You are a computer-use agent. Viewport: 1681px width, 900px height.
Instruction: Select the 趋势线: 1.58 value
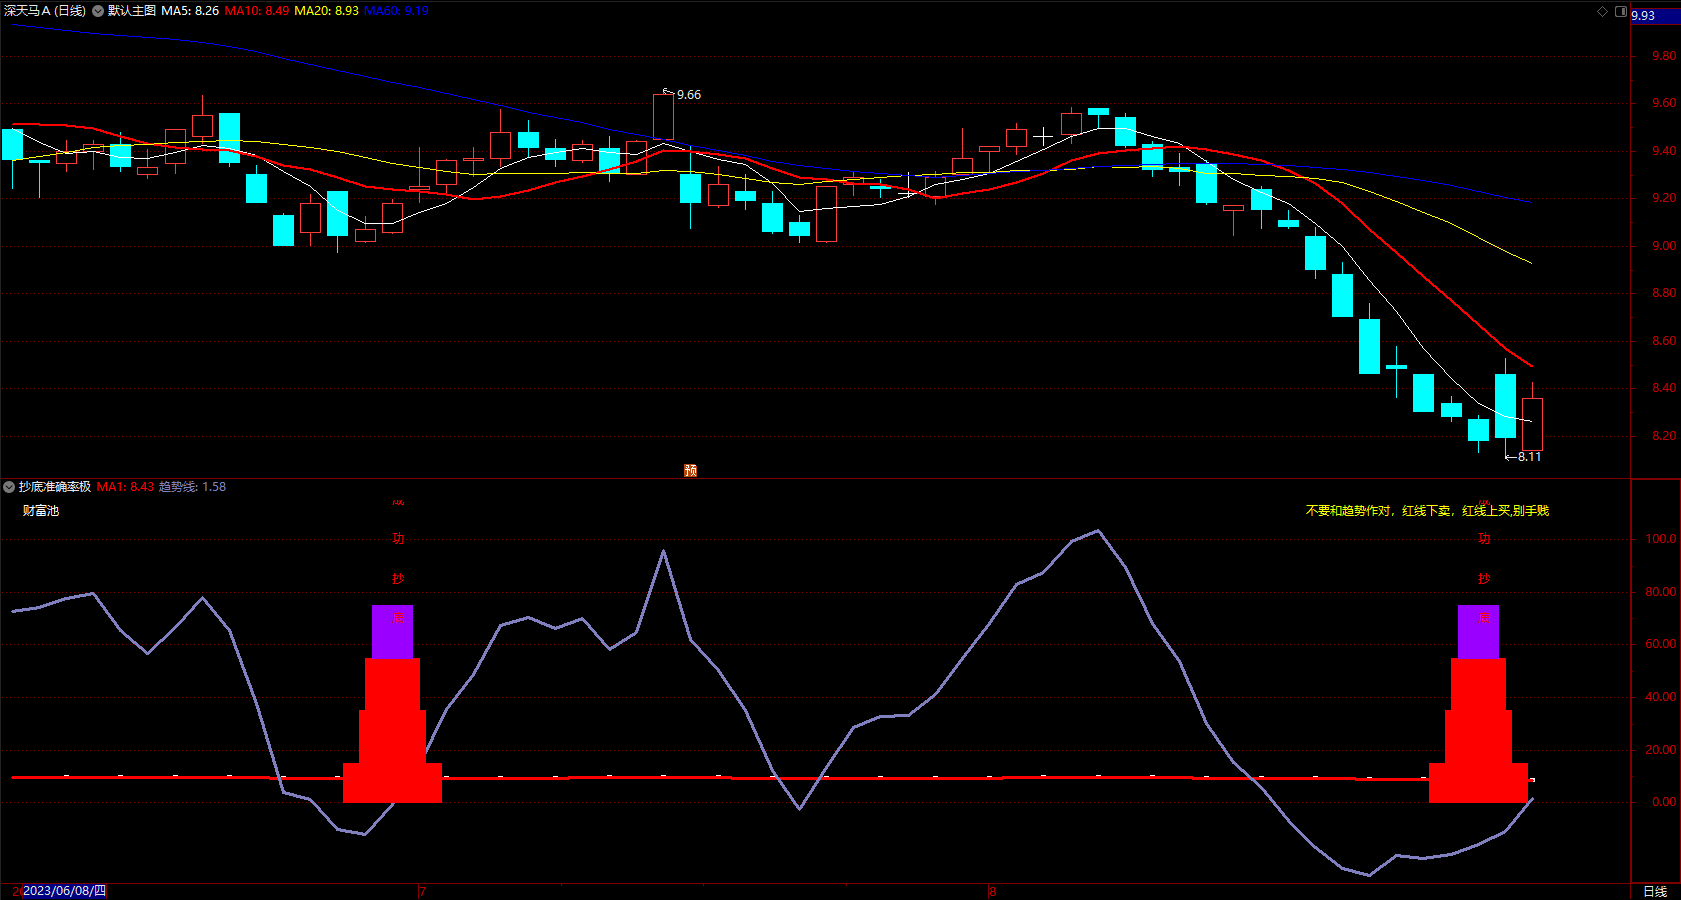(192, 487)
